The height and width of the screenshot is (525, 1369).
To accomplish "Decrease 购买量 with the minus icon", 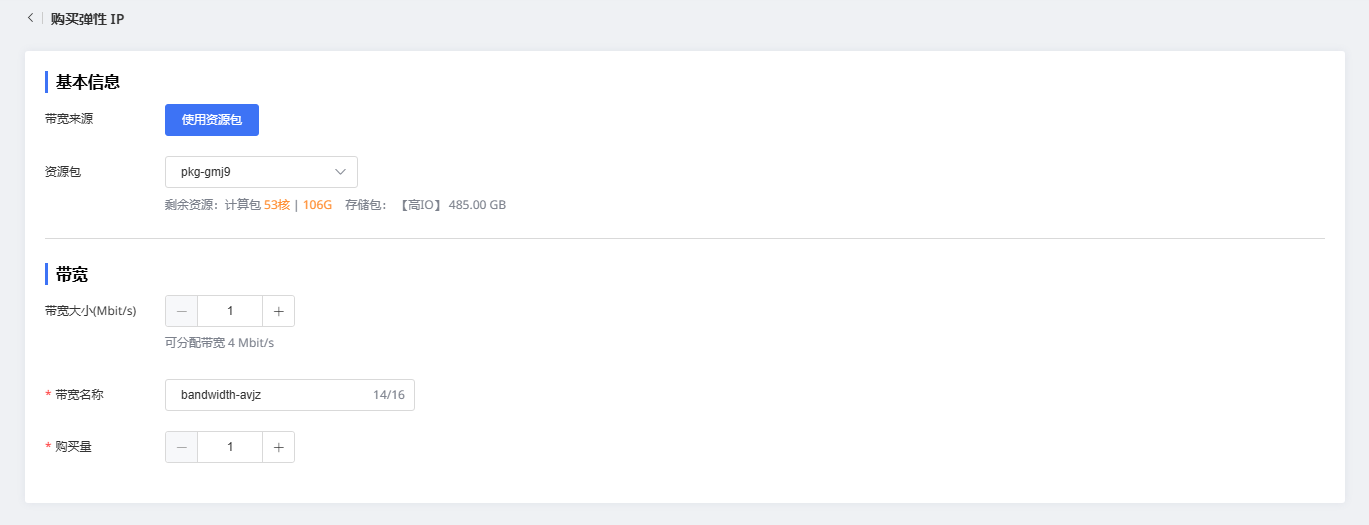I will point(181,447).
